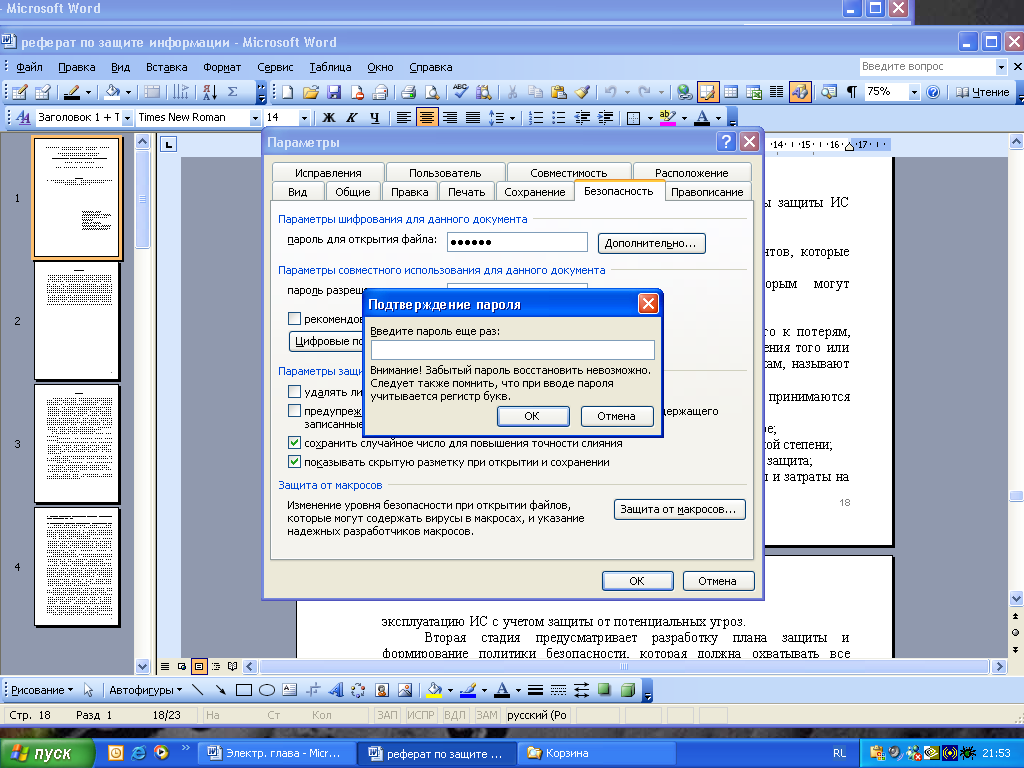
Task: Enable the 'удалять ли...' checkbox
Action: coord(295,392)
